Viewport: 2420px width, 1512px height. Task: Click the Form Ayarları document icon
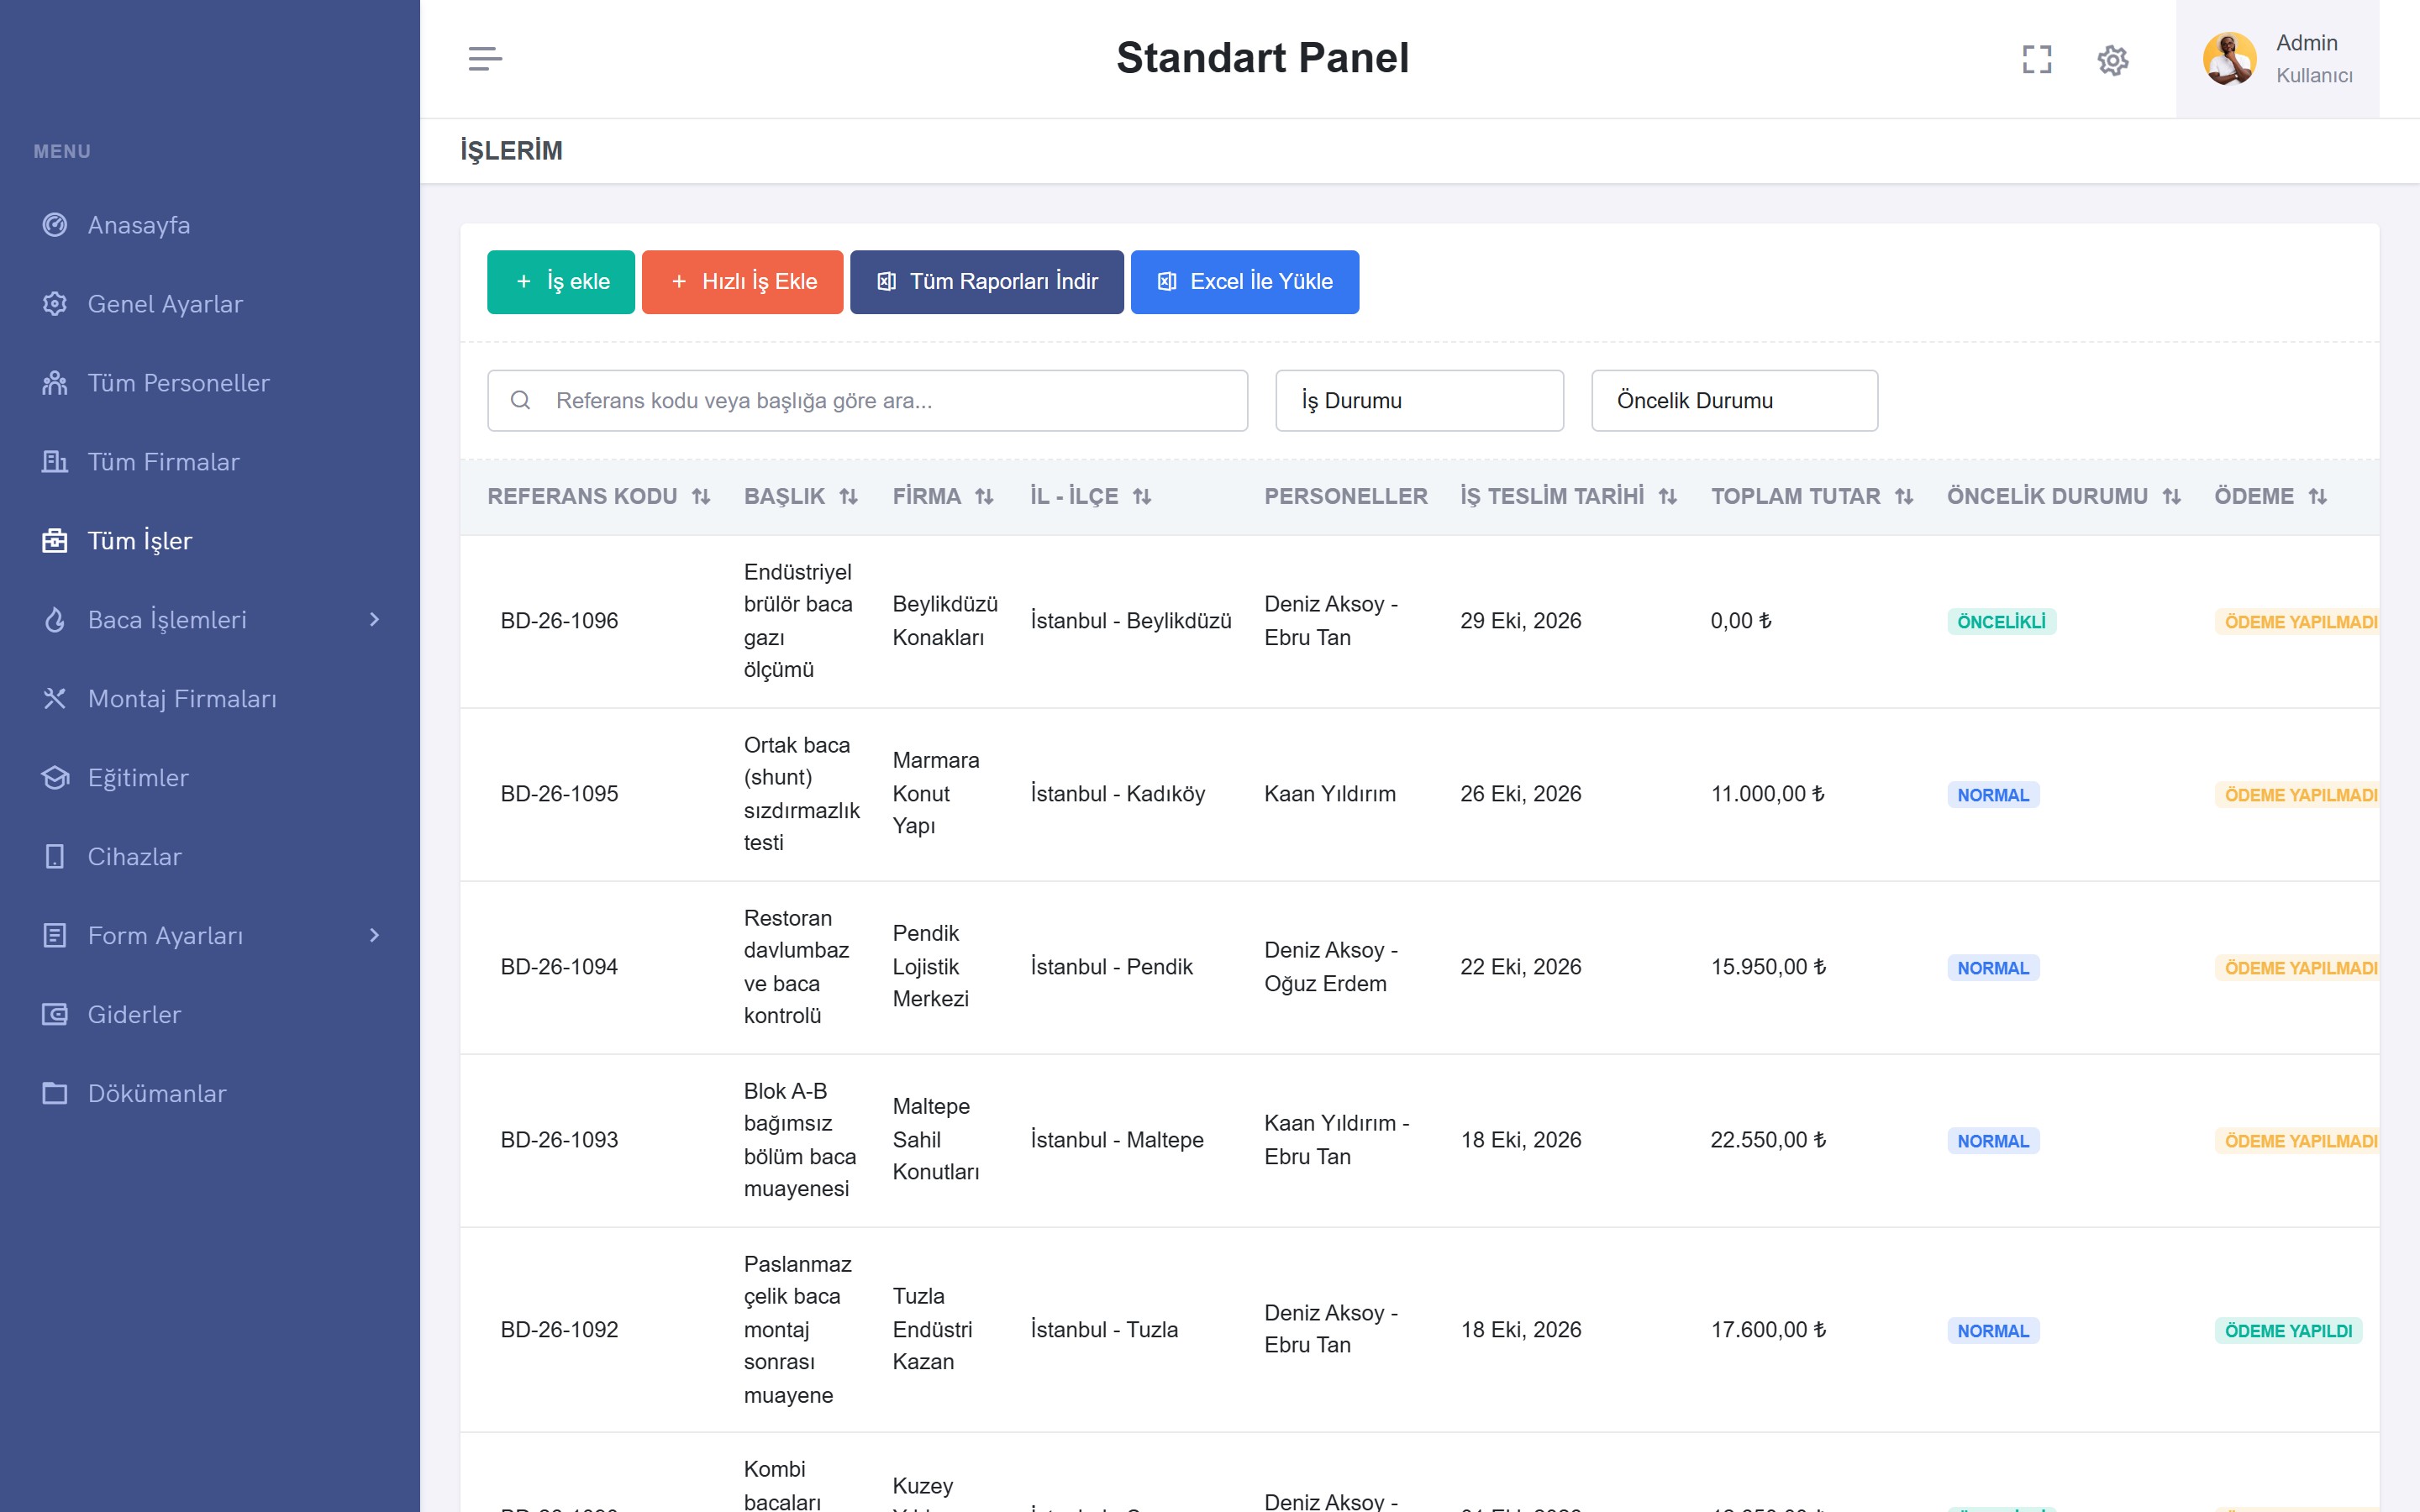55,936
